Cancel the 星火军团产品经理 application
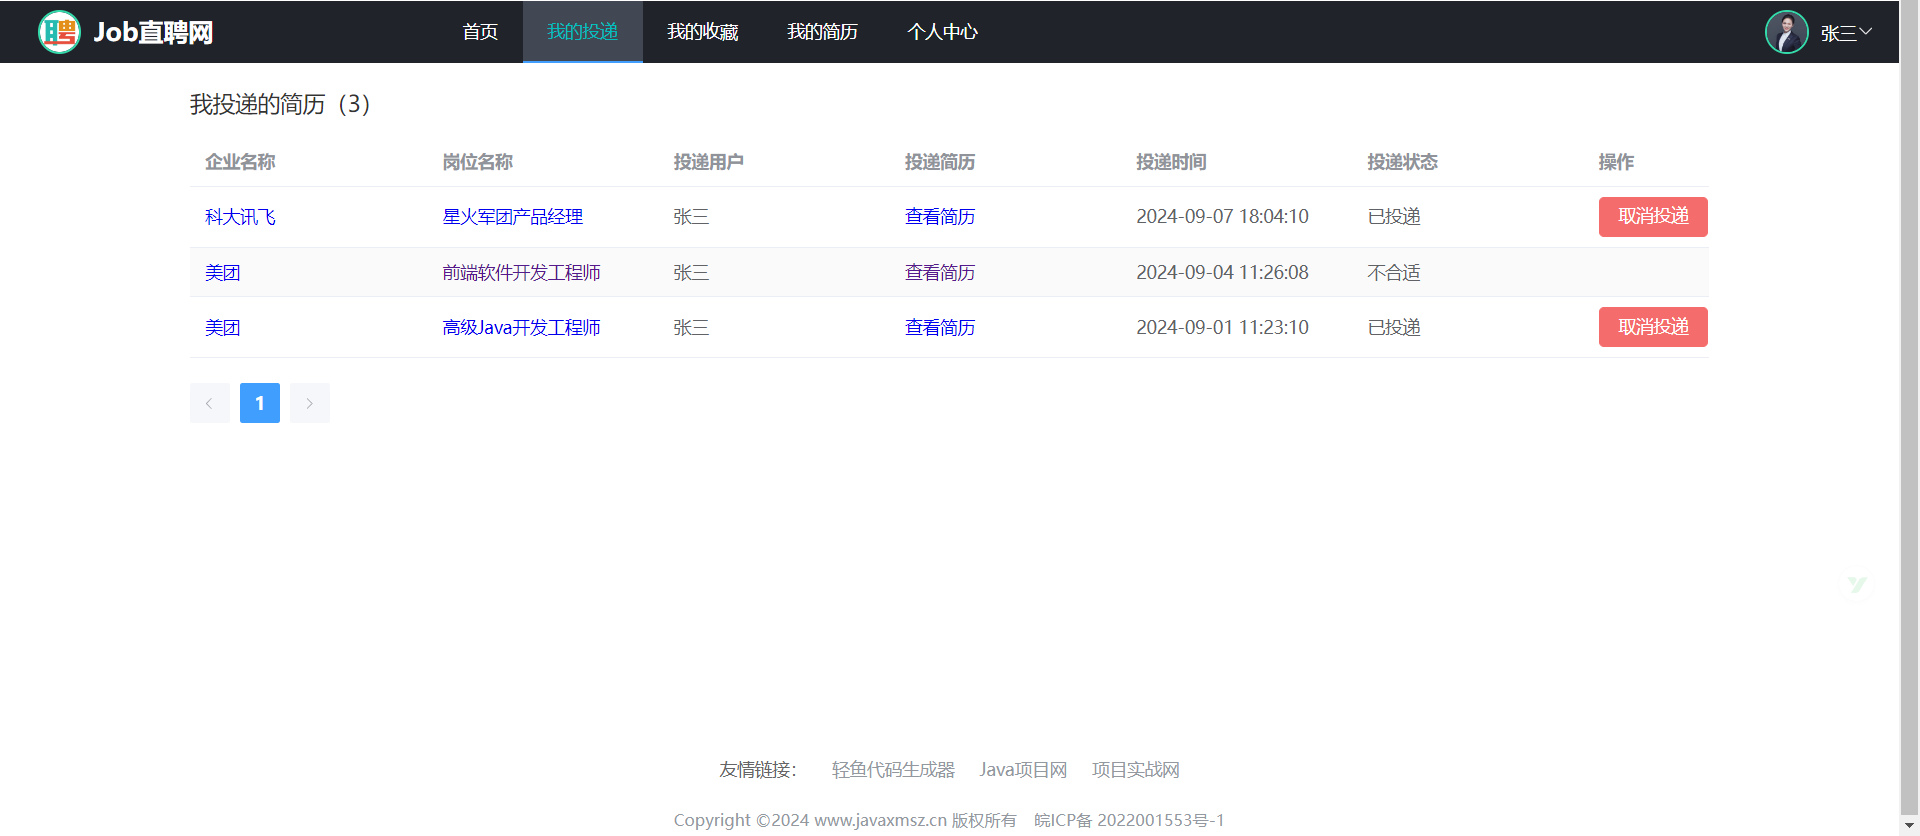Viewport: 1920px width, 836px height. [1653, 217]
